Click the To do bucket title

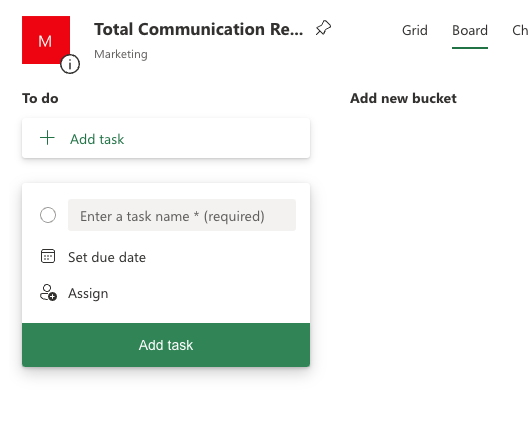pos(40,98)
